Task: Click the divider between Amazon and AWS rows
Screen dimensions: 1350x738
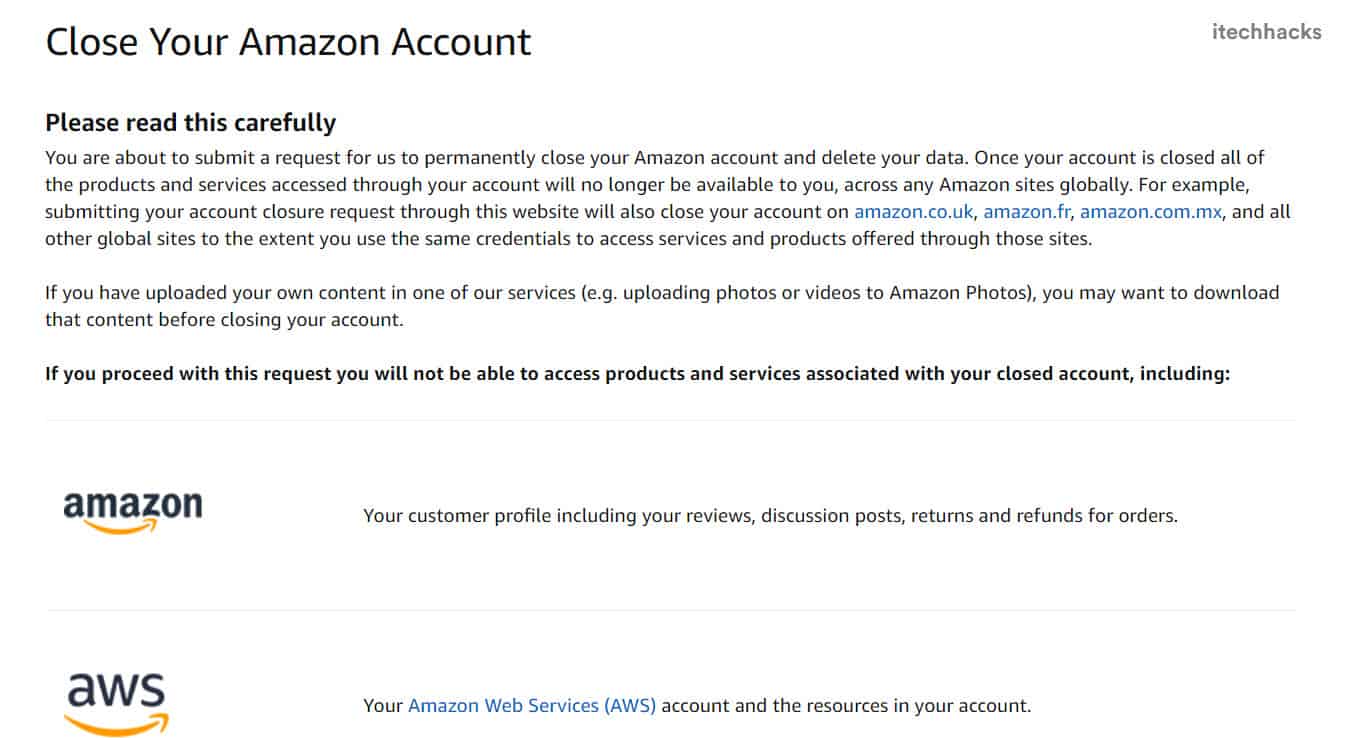Action: pos(670,610)
